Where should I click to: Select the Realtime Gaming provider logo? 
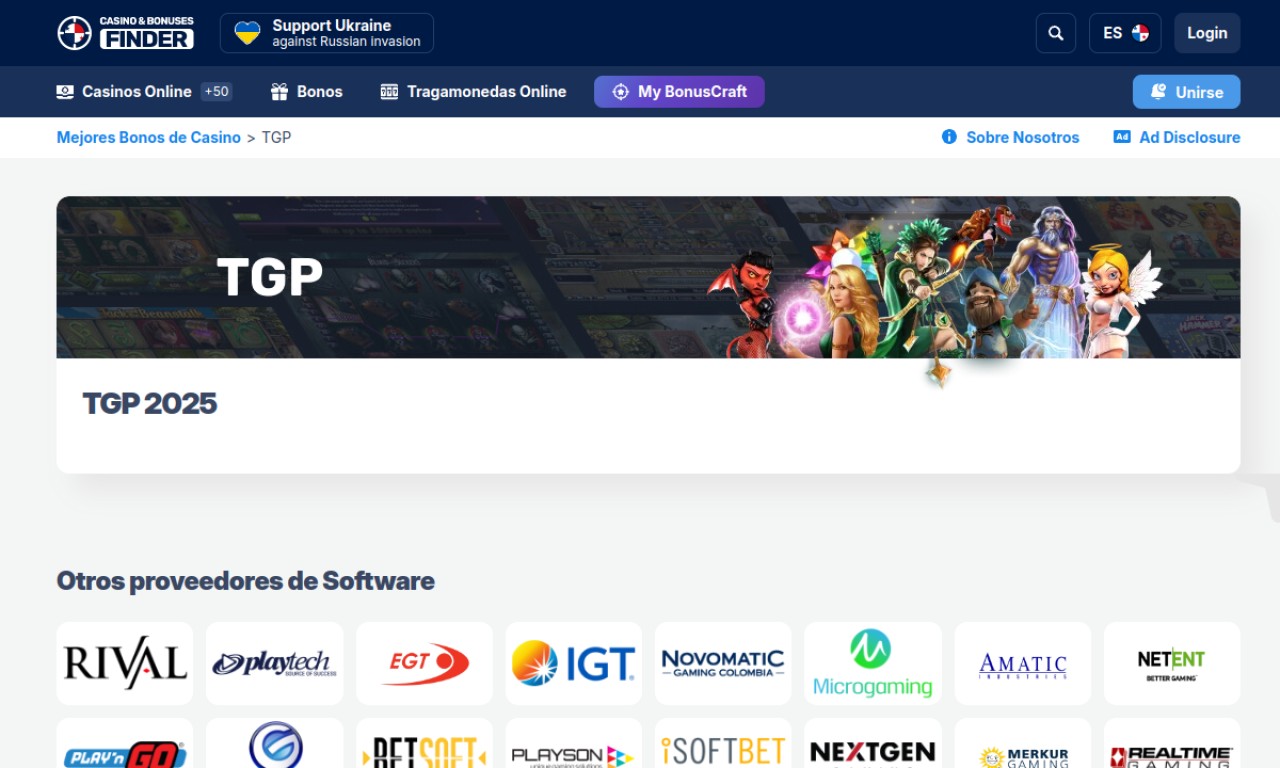(1172, 743)
